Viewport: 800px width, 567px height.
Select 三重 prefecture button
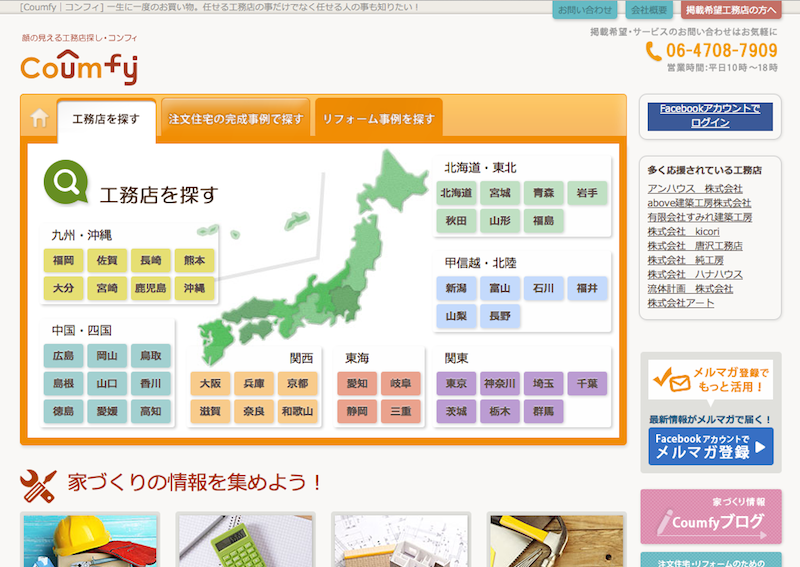[401, 411]
